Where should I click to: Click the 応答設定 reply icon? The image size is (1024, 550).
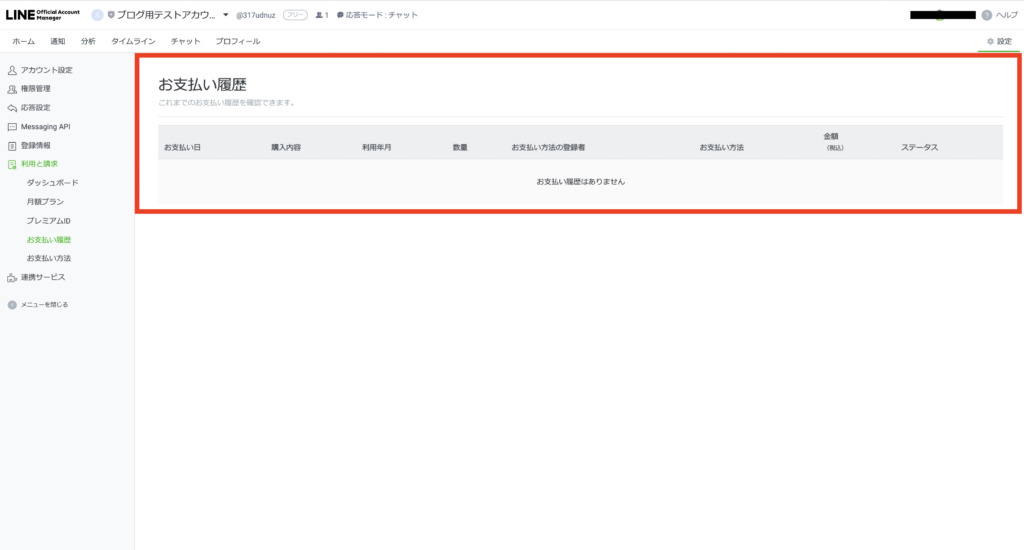[12, 108]
